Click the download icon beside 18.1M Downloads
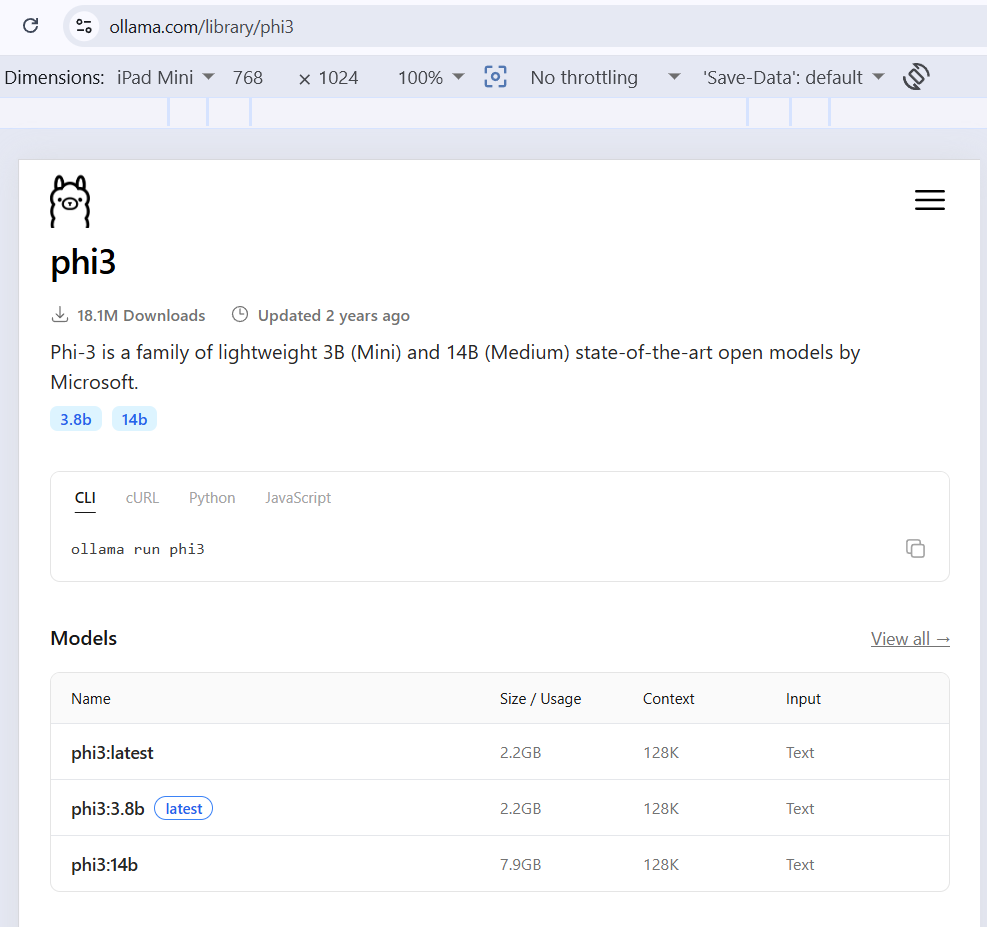 point(60,314)
